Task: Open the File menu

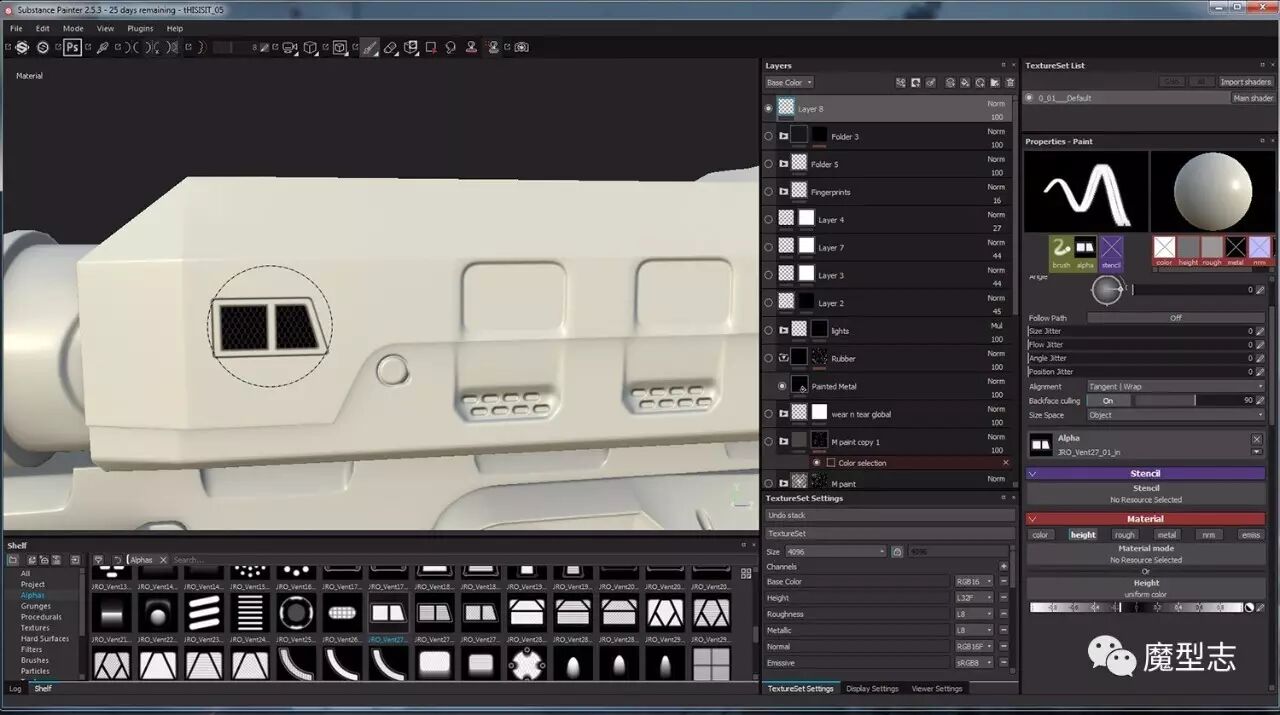Action: [16, 28]
